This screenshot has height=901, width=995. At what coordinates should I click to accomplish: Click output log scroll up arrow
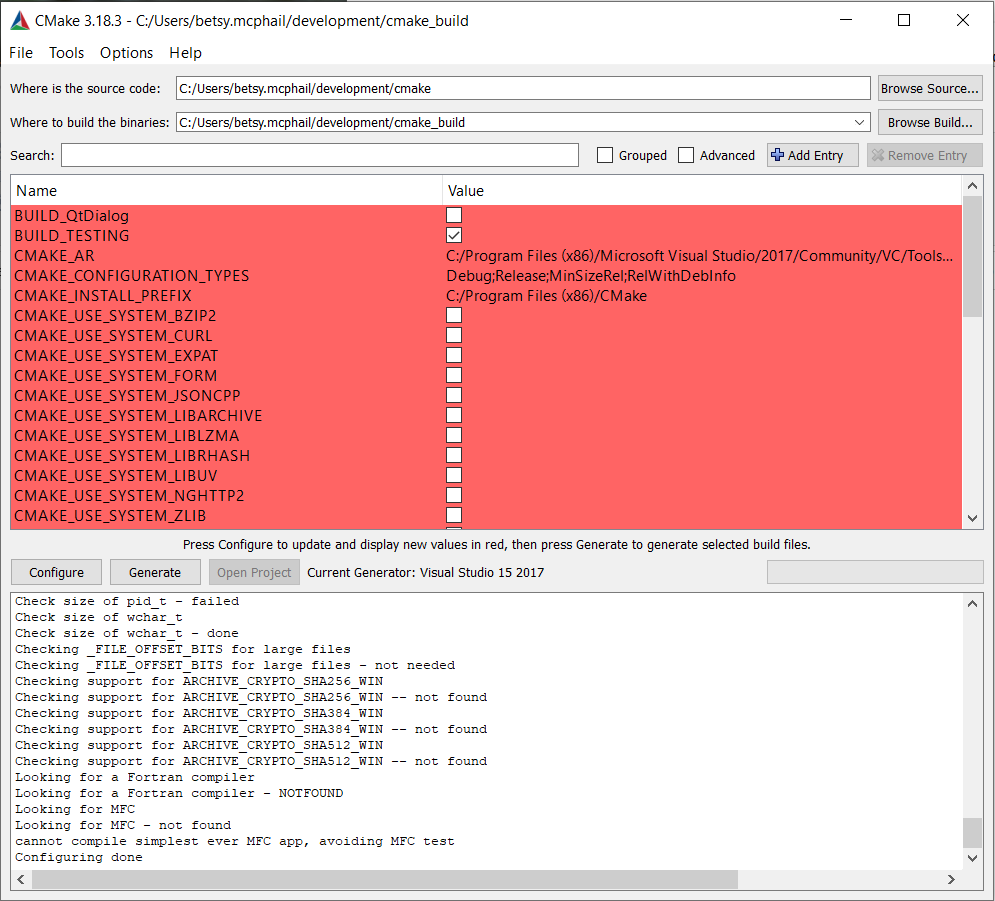(972, 604)
